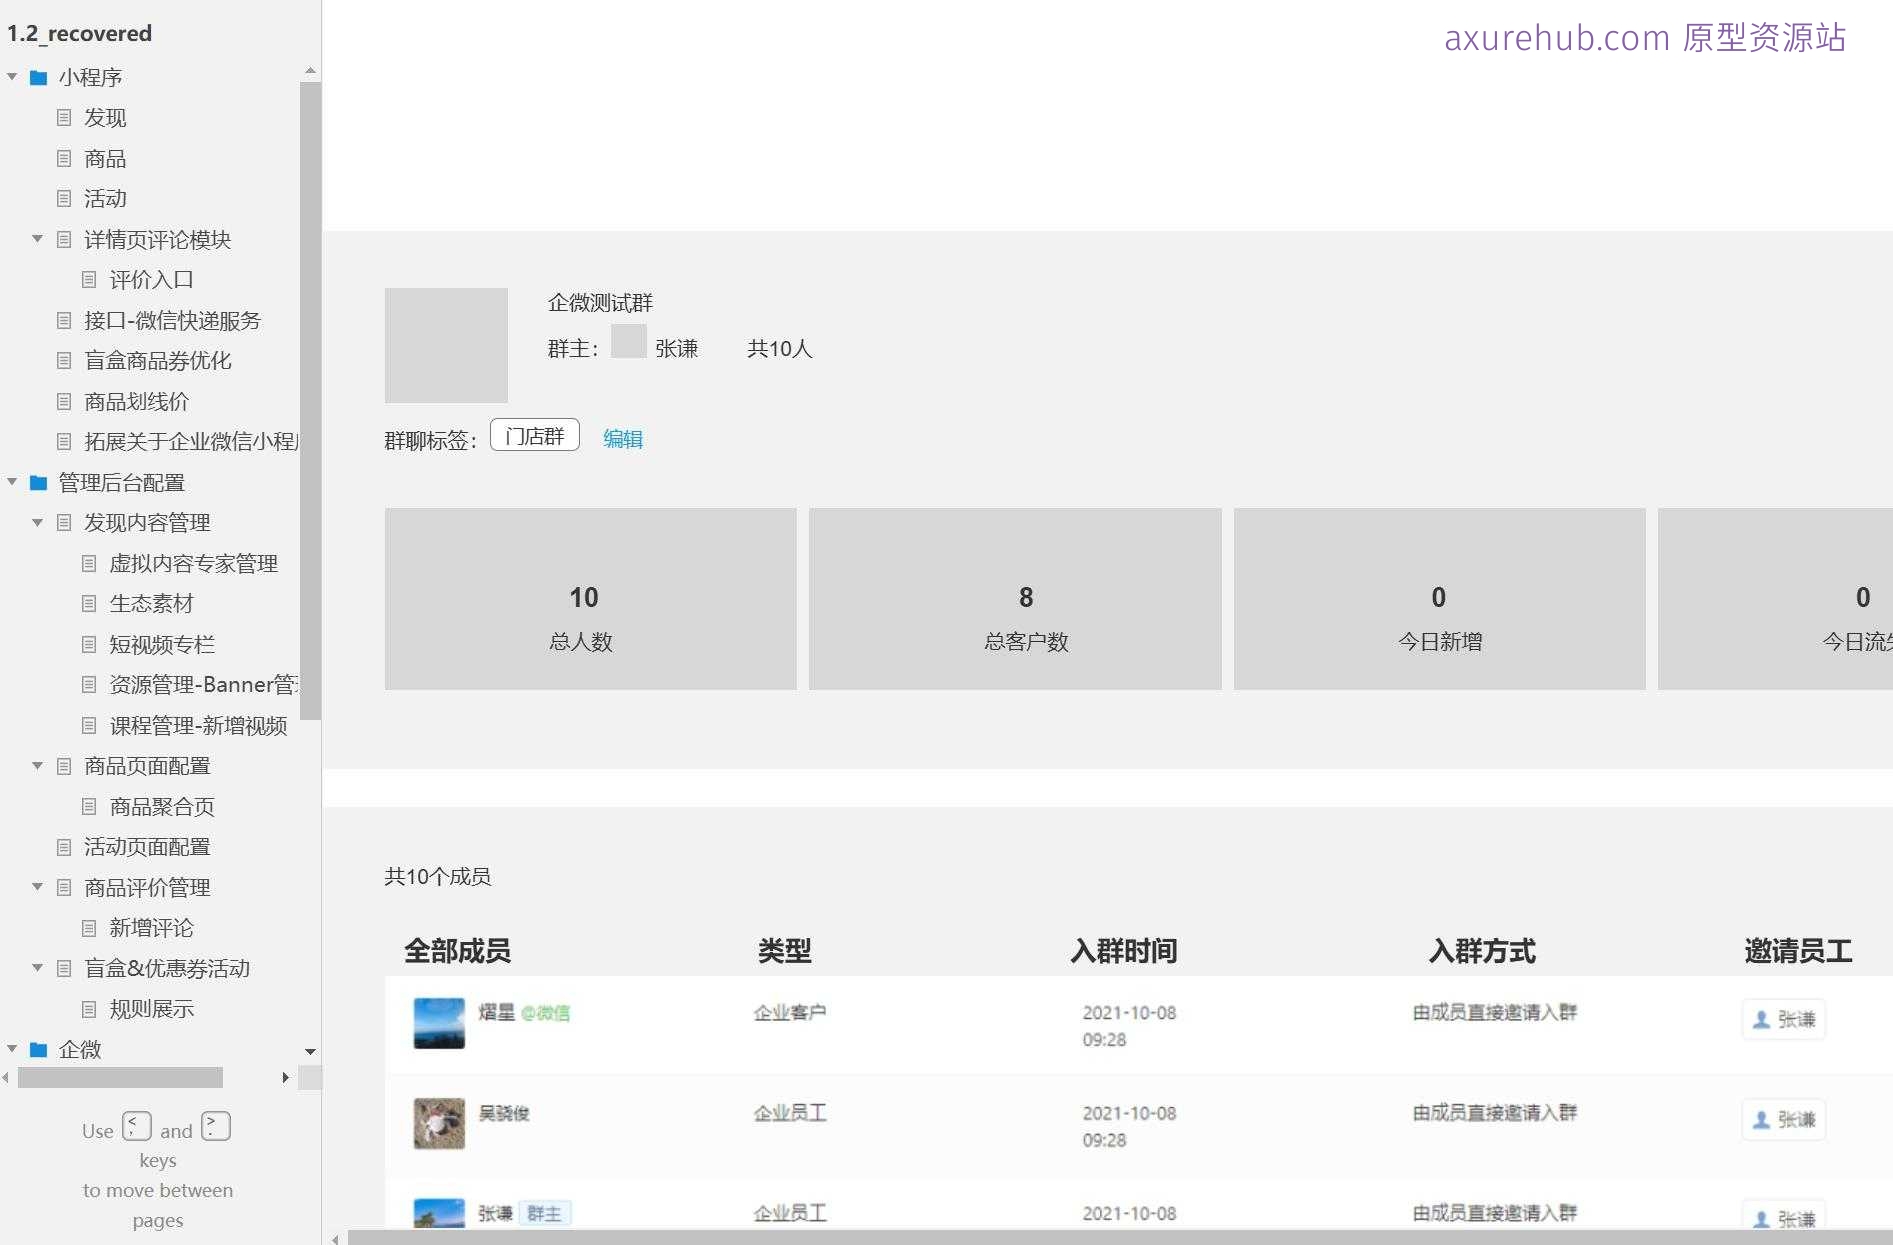
Task: Click the page icon beside 发现
Action: click(63, 118)
